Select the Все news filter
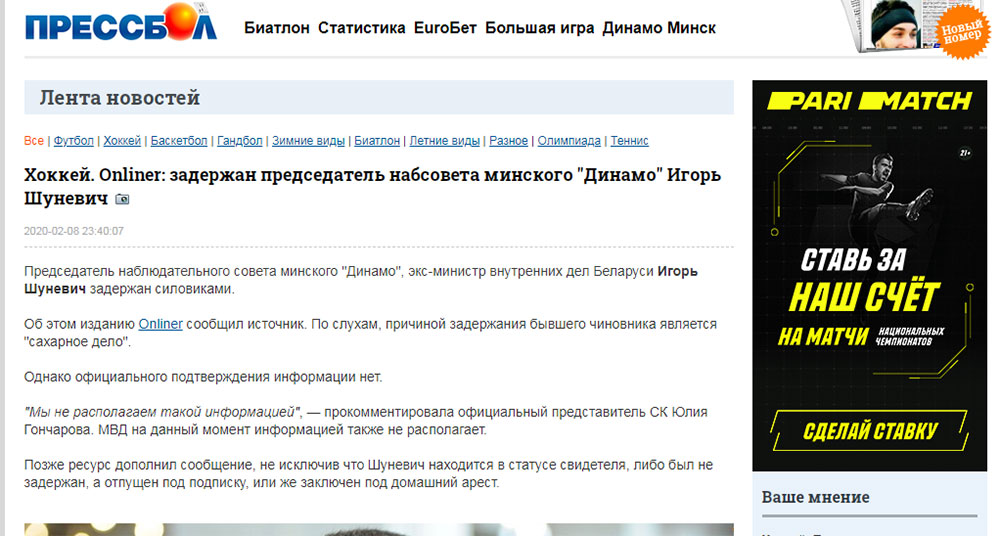 (34, 141)
